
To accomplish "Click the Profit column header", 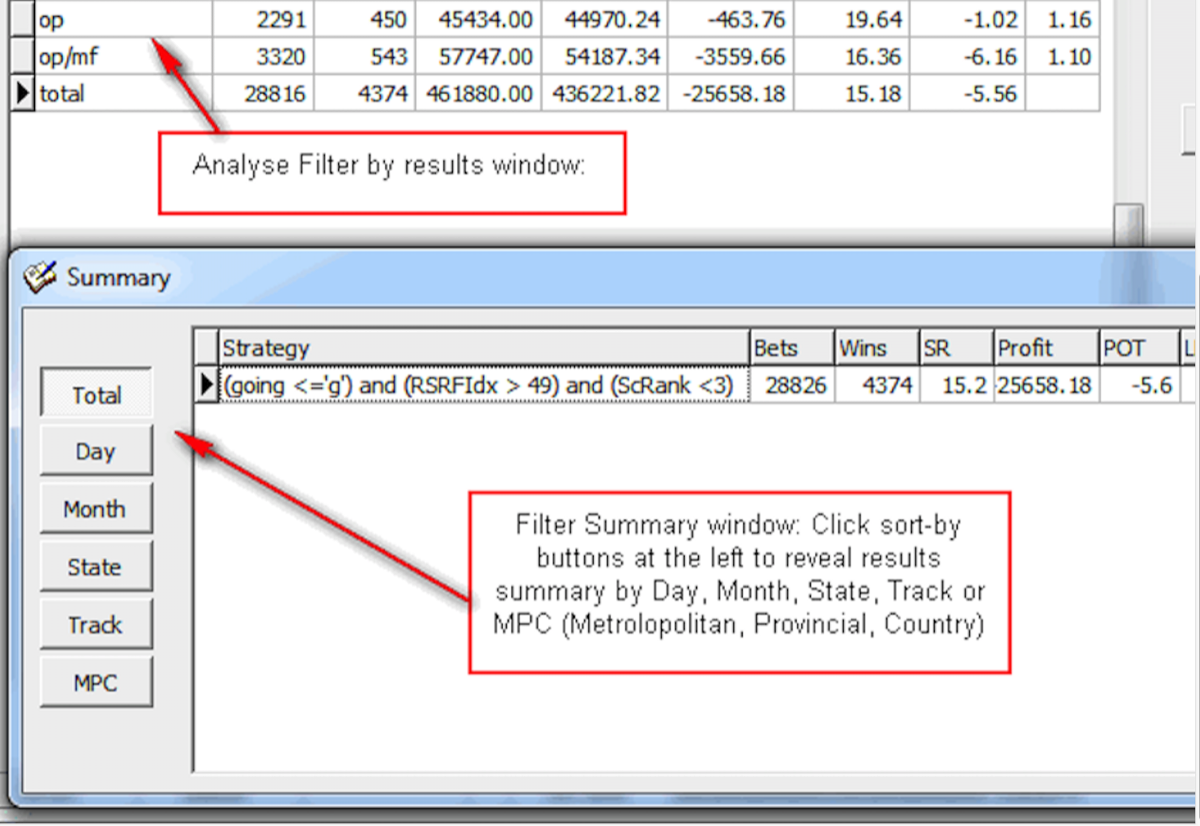I will 1045,348.
